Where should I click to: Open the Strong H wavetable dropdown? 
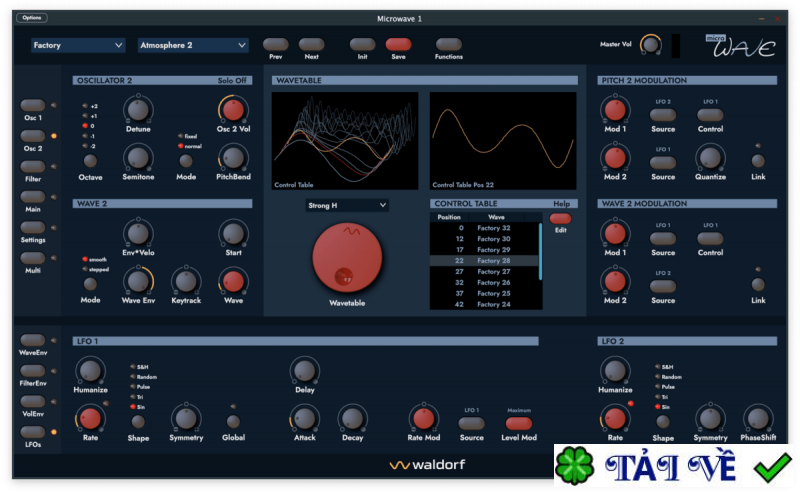[347, 205]
